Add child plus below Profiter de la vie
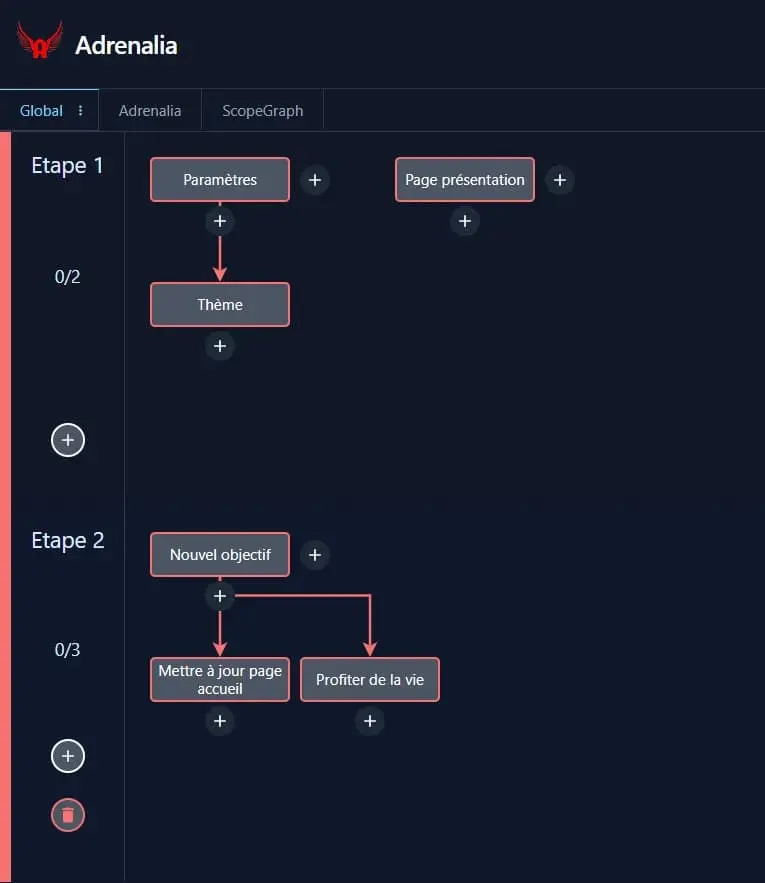The height and width of the screenshot is (883, 765). pos(370,721)
